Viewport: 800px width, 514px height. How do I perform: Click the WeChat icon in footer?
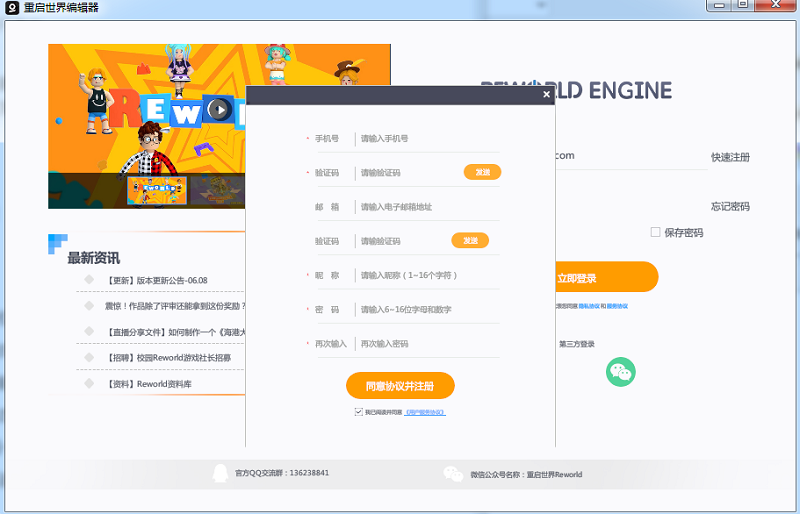453,474
